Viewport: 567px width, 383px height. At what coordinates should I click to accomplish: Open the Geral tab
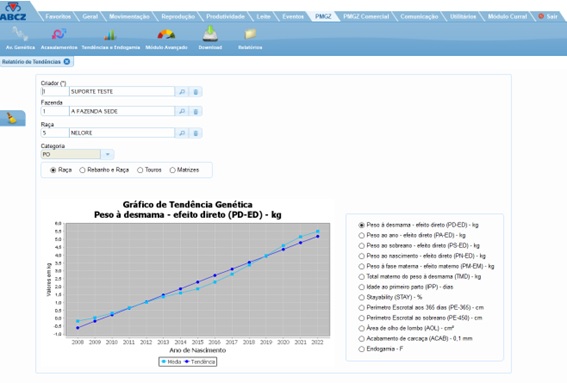click(x=90, y=16)
